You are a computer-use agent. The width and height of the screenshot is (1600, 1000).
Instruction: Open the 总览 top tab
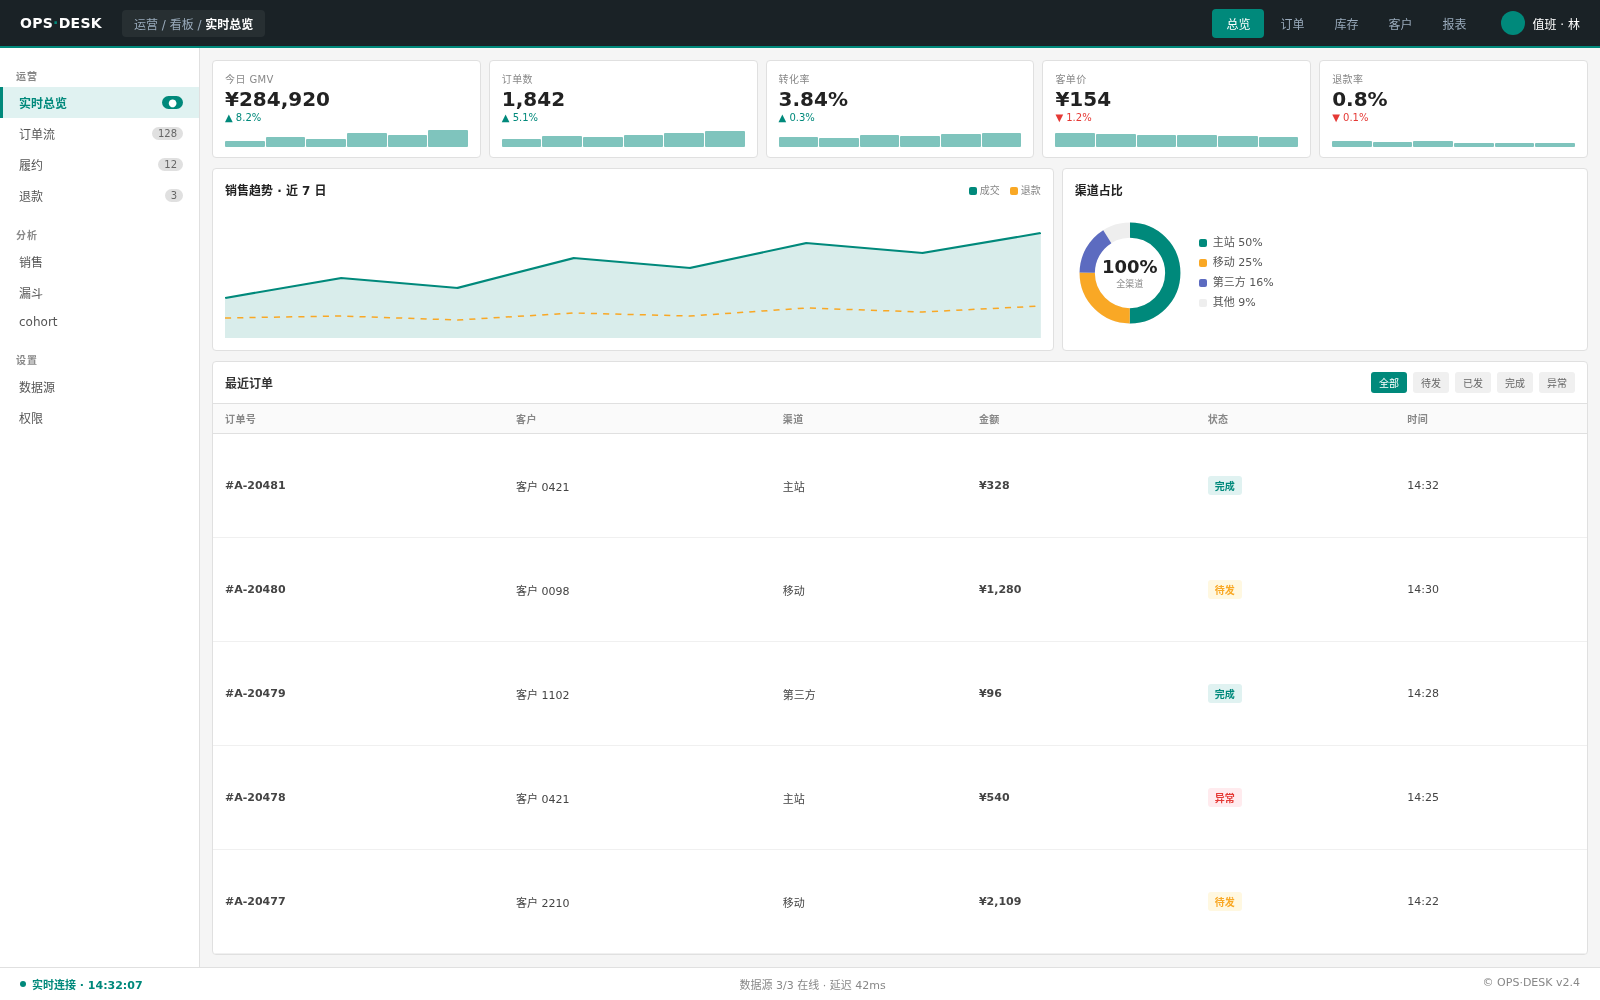[x=1238, y=24]
